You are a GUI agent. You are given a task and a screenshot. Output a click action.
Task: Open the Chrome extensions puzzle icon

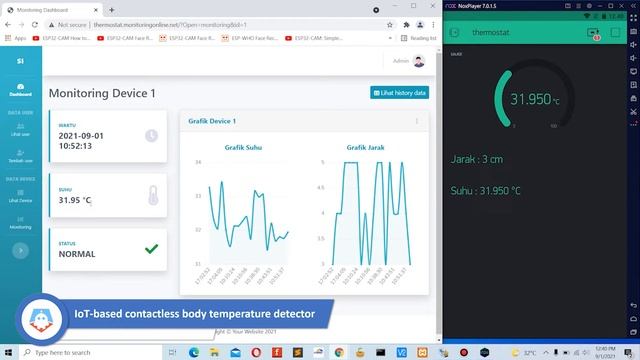point(406,25)
